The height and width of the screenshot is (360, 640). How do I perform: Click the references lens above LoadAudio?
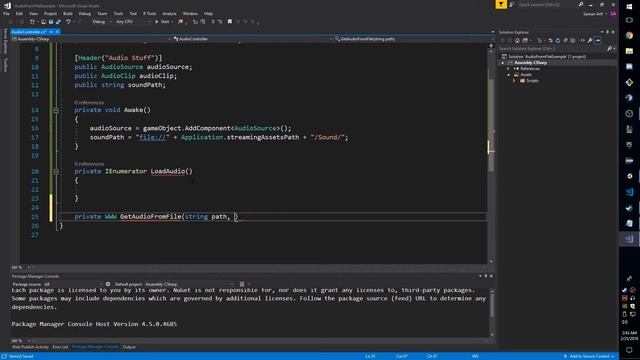[89, 164]
